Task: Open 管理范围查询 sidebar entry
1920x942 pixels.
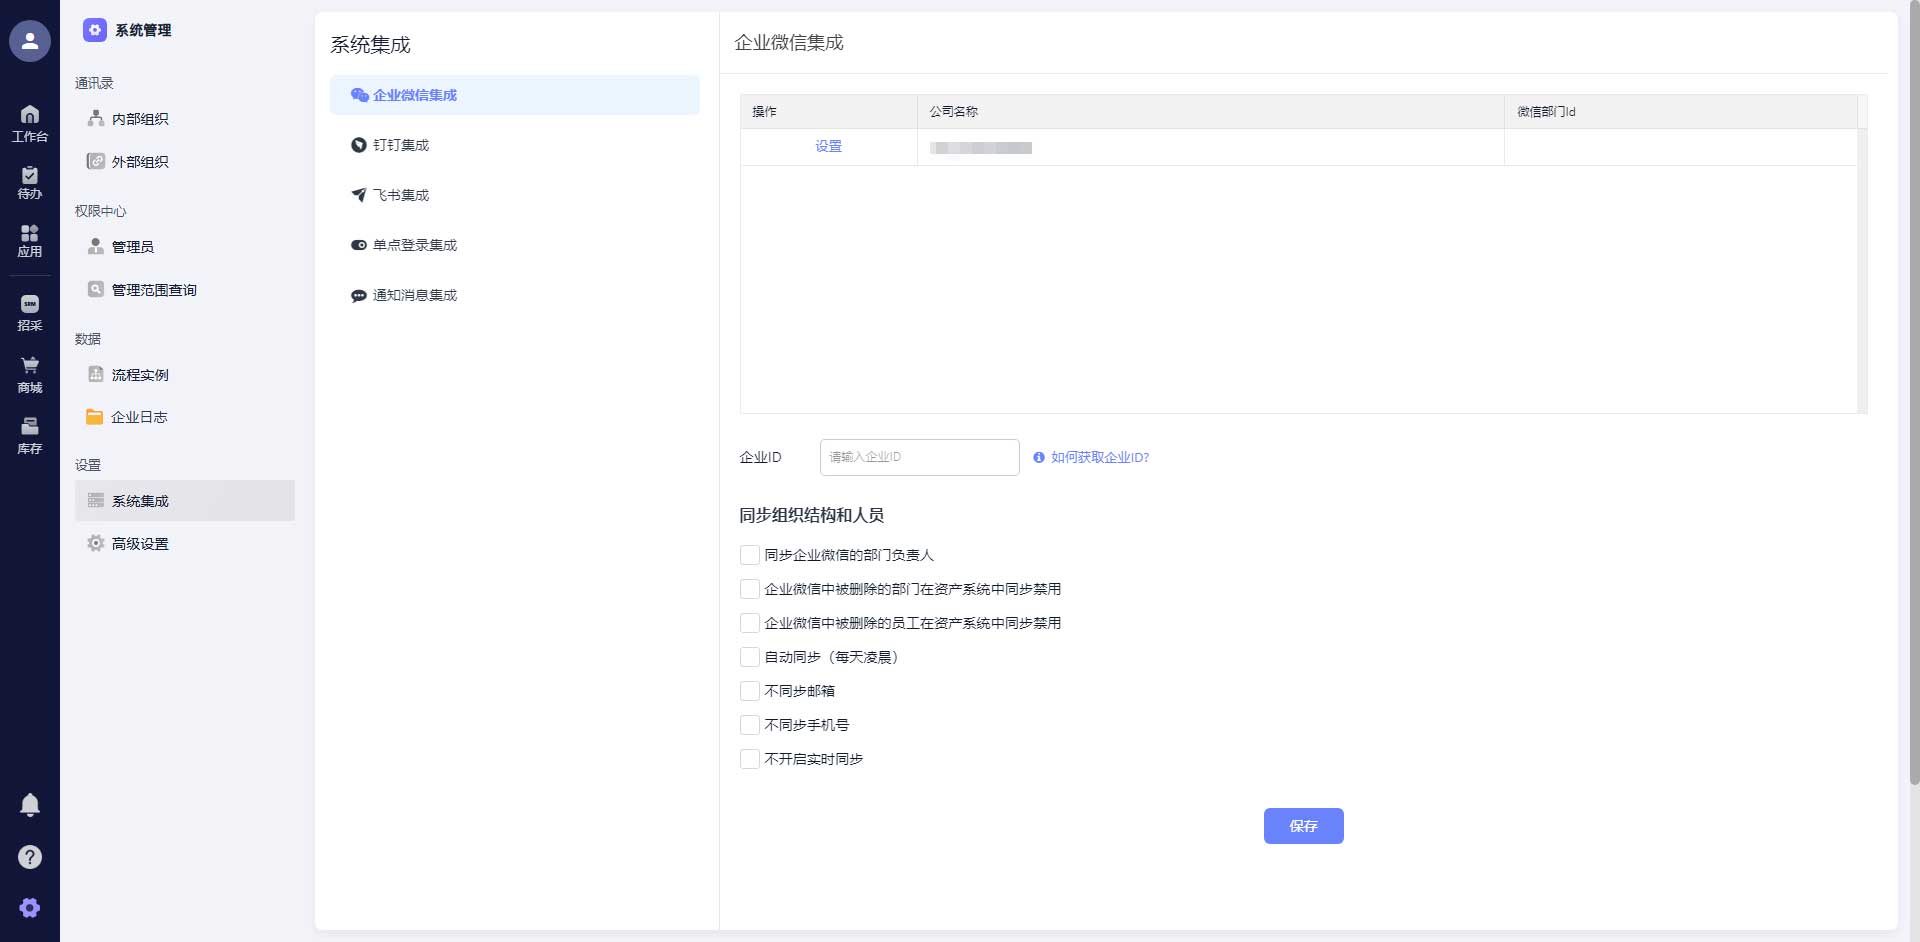Action: click(x=185, y=290)
